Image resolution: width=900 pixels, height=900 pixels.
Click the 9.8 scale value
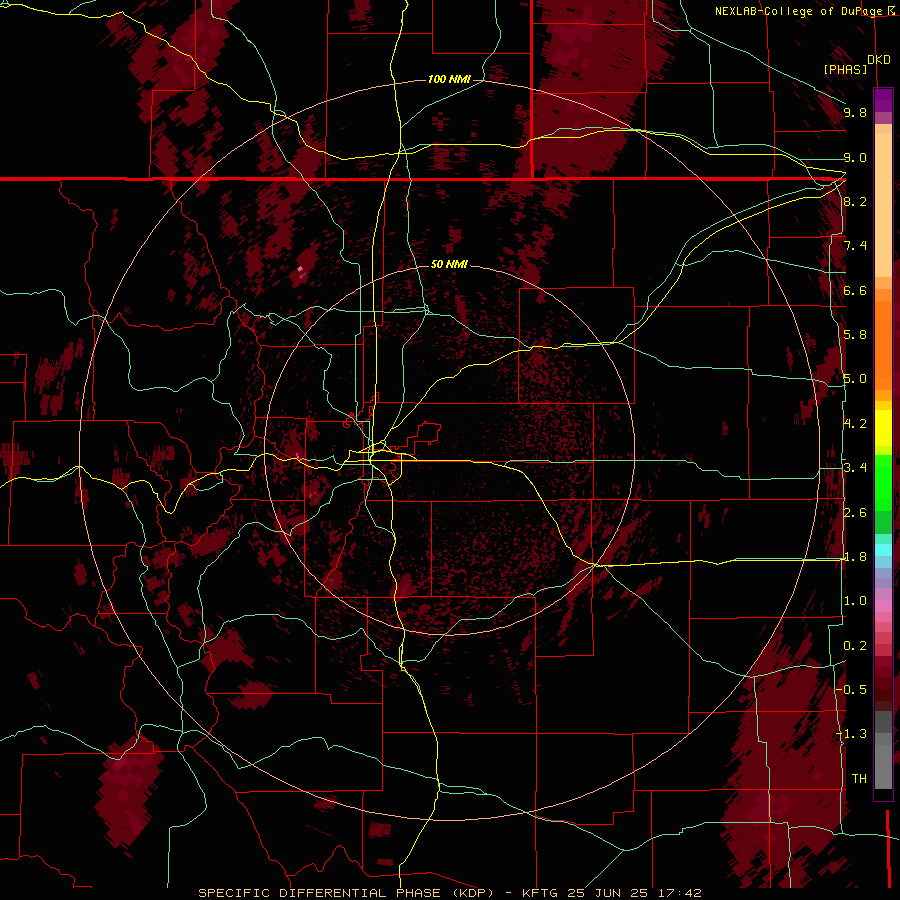[x=855, y=112]
